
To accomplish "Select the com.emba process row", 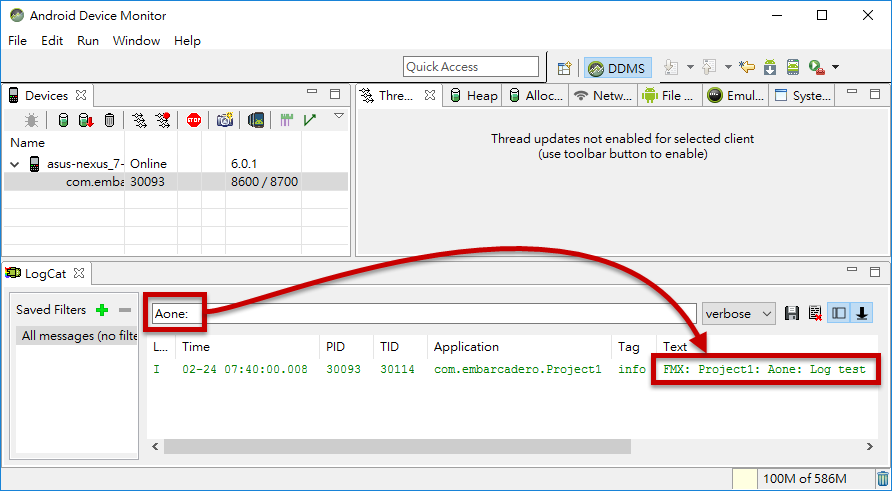I will point(175,182).
